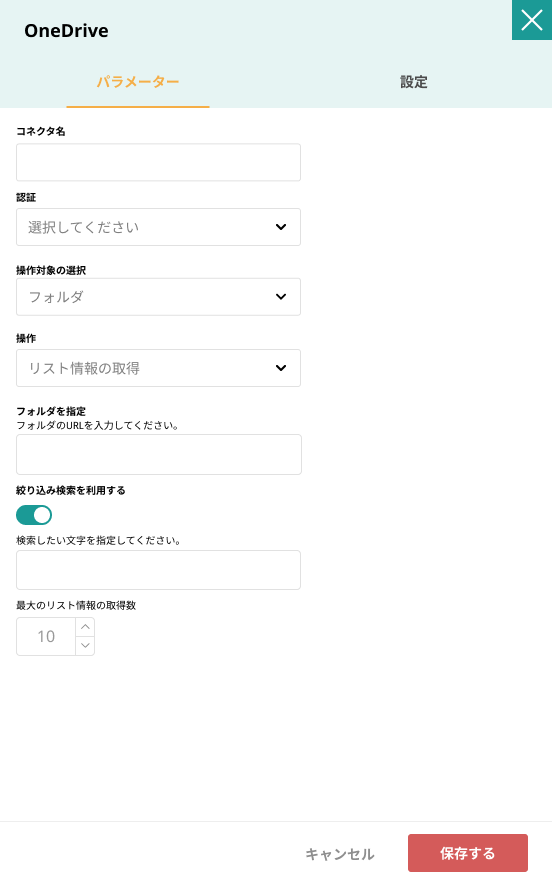Close the OneDrive panel with the X icon

(532, 20)
